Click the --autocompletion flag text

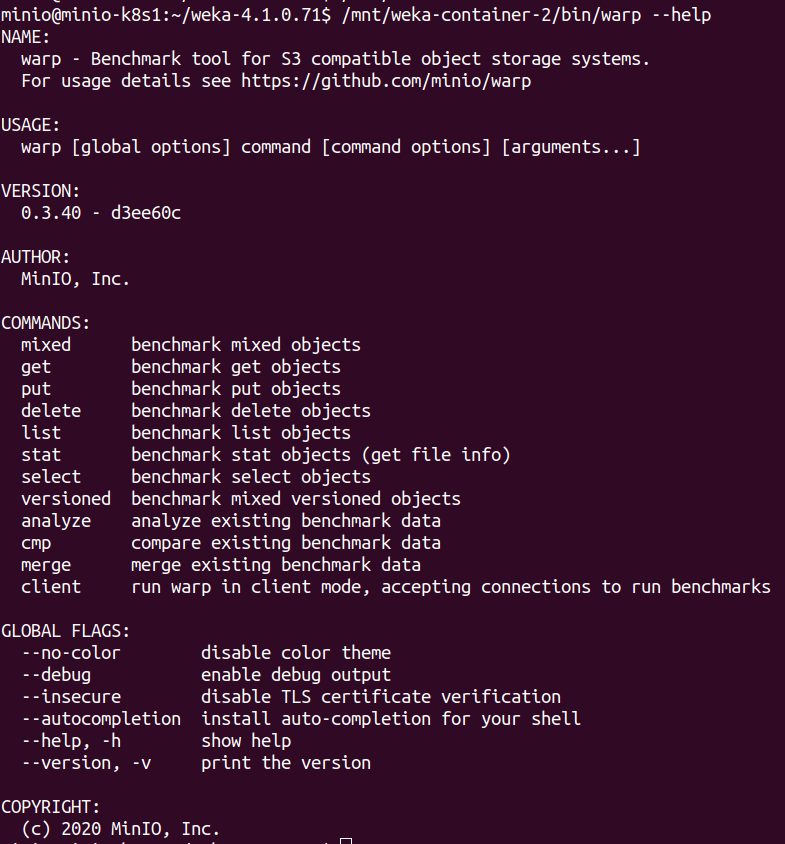coord(101,719)
